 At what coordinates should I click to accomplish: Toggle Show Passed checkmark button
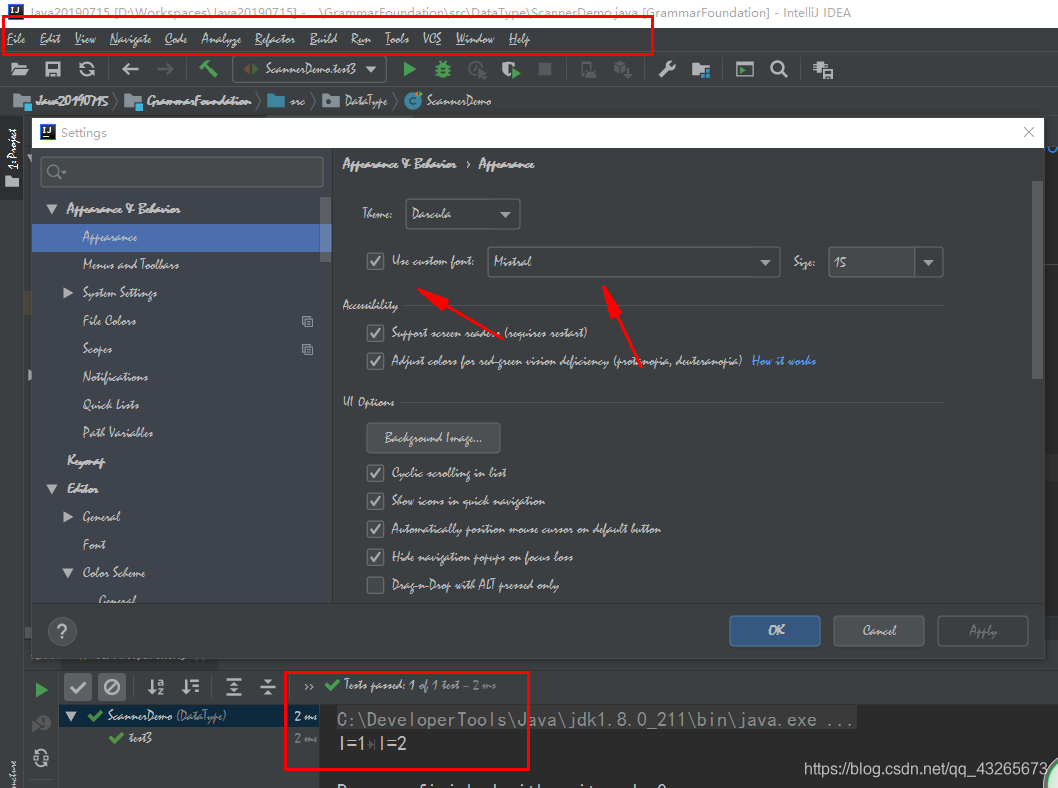tap(78, 687)
